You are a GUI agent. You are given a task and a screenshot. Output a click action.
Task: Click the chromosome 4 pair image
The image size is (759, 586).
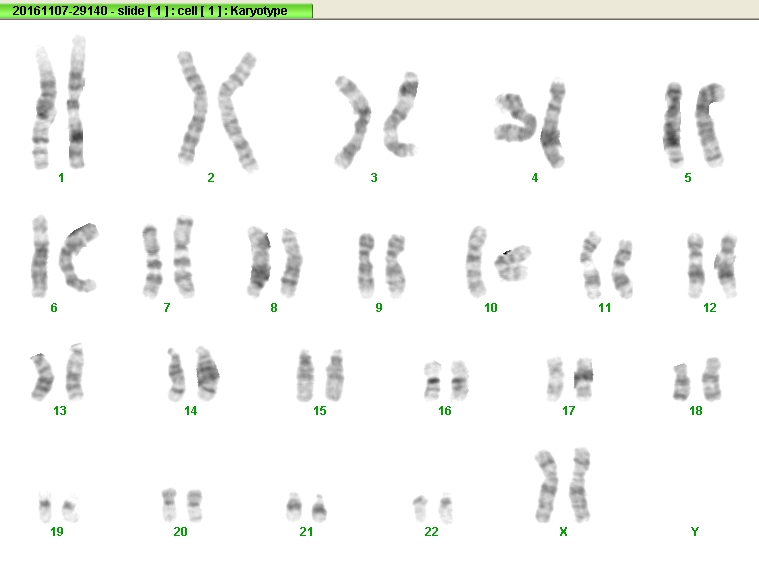click(x=530, y=123)
